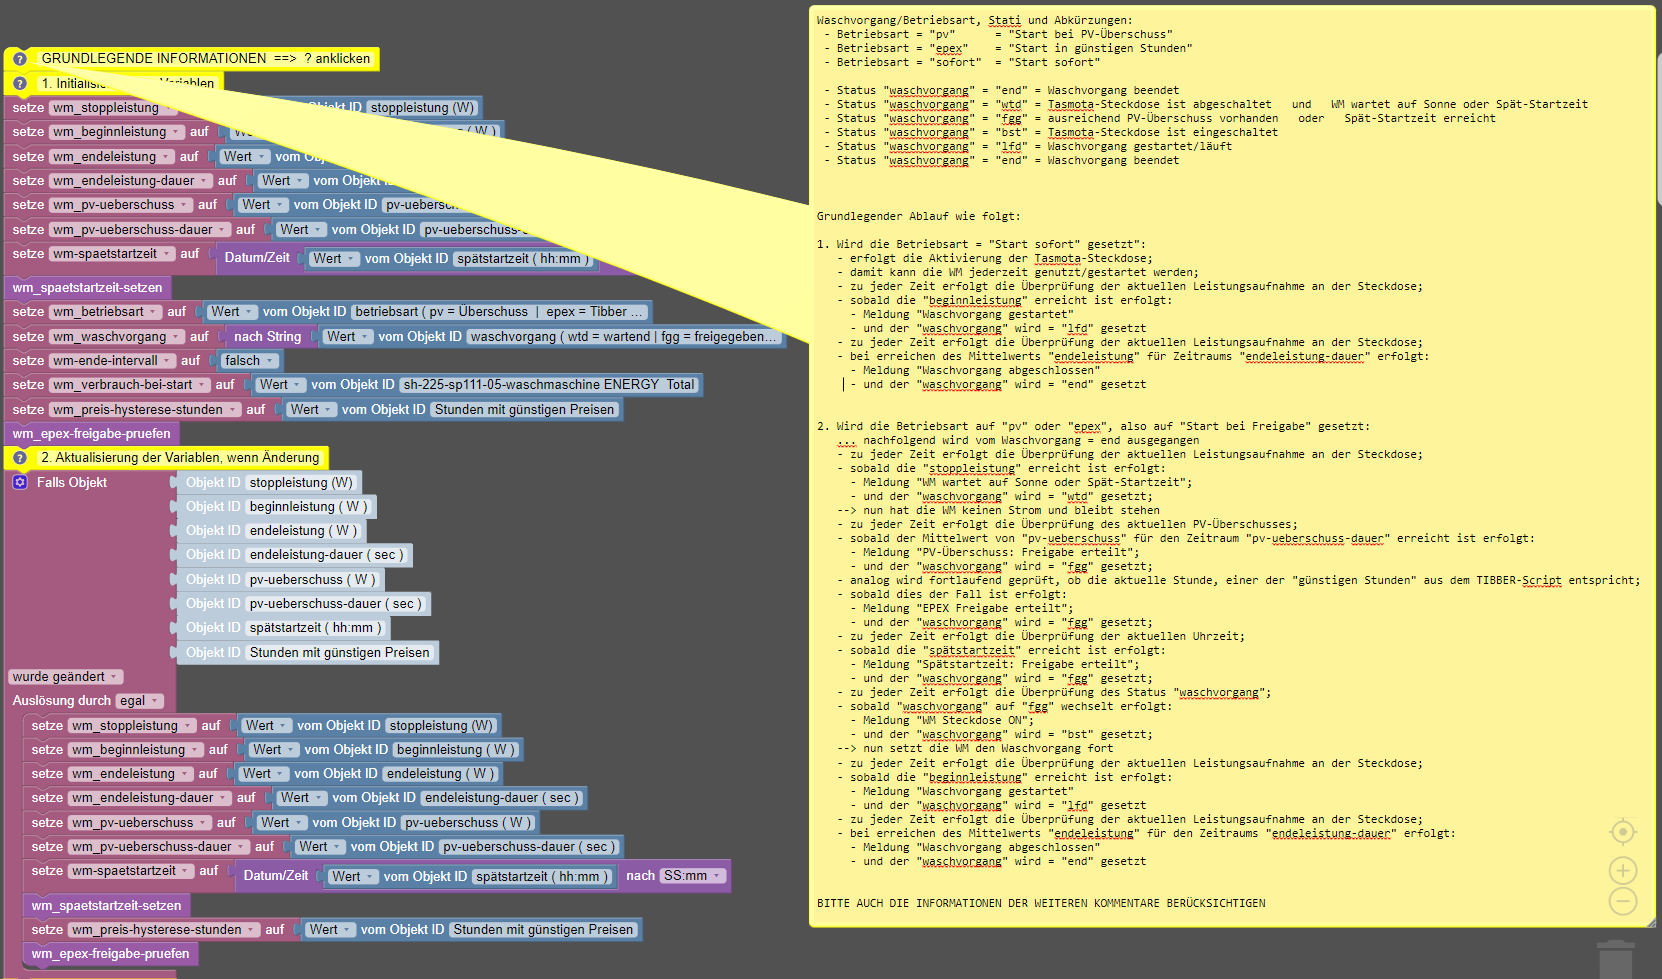Open the wm_betriebsart variable dropdown
Screen dimensions: 1662x979
pos(105,312)
